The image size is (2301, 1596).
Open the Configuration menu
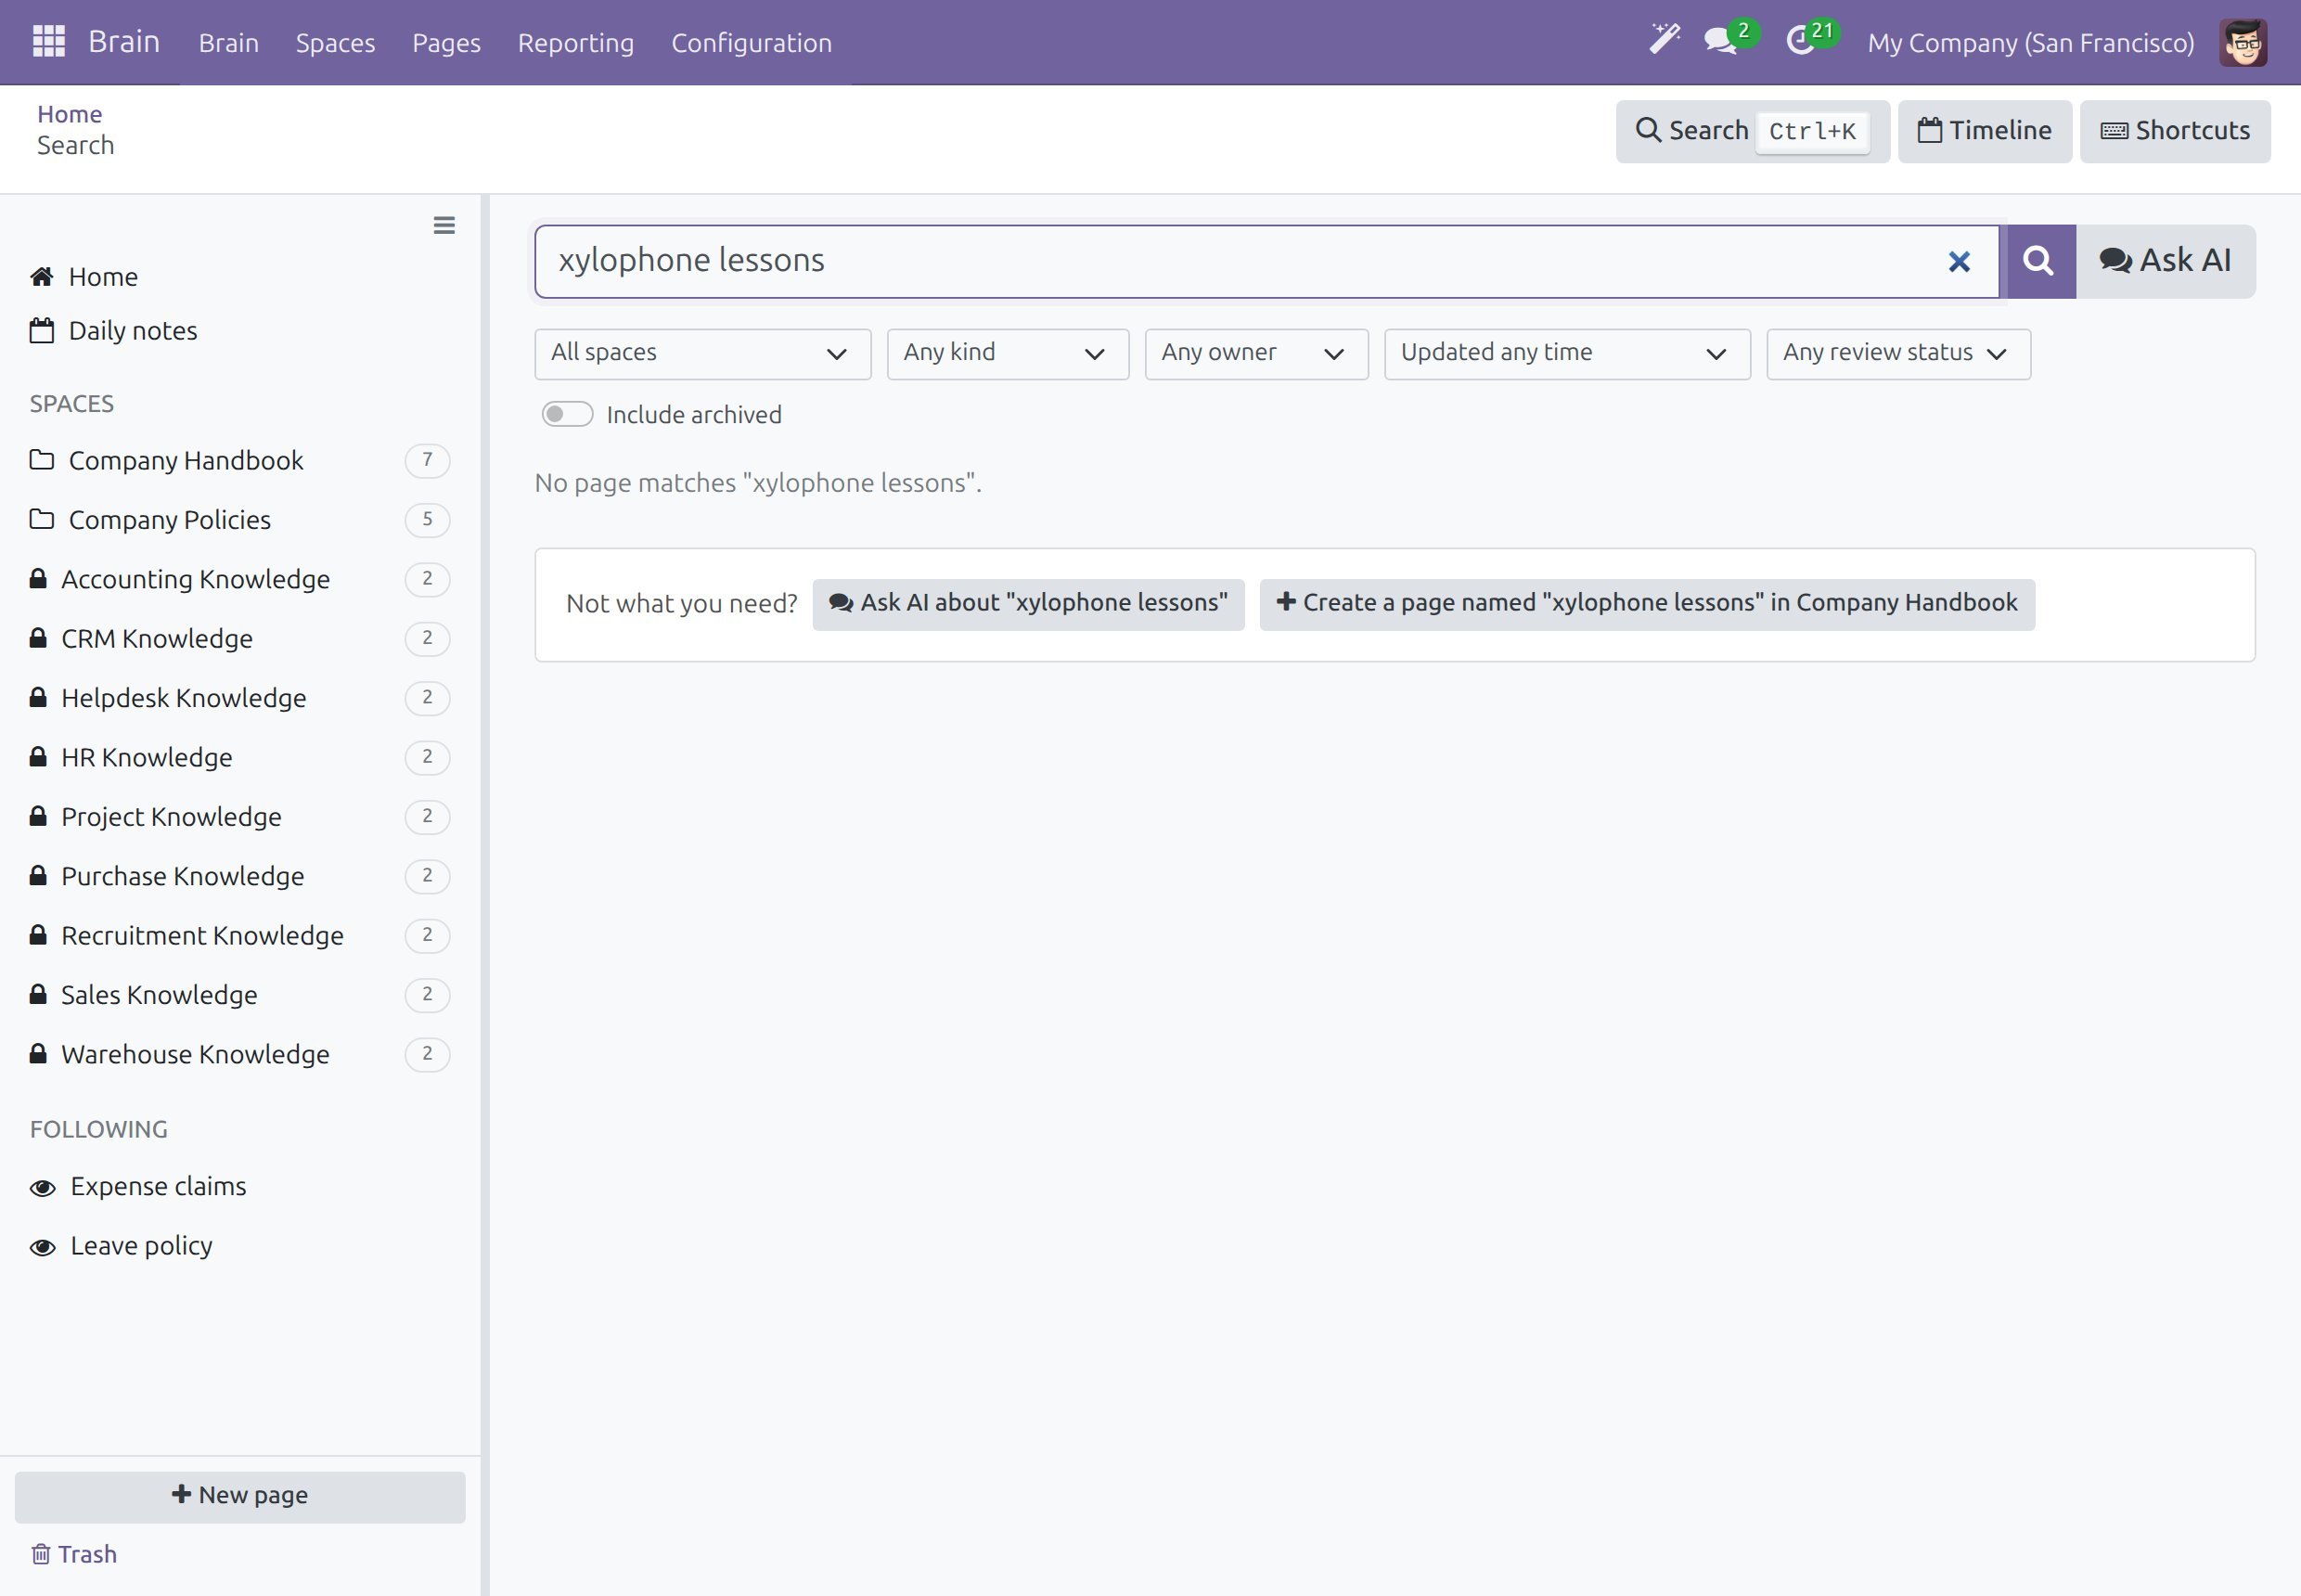tap(751, 43)
